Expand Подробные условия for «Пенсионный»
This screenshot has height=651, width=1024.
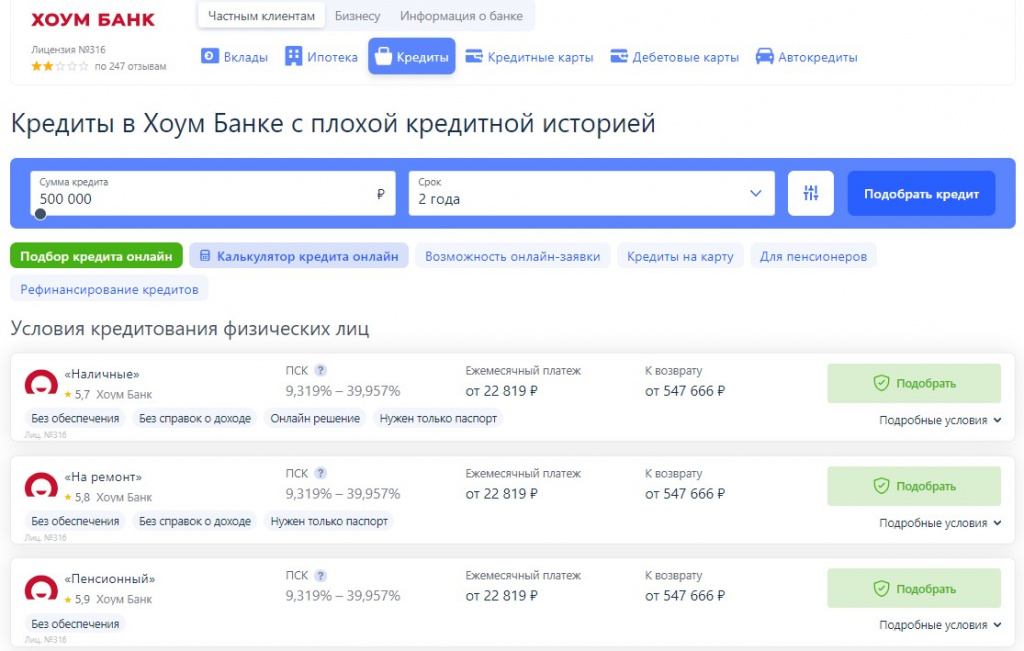[x=940, y=625]
